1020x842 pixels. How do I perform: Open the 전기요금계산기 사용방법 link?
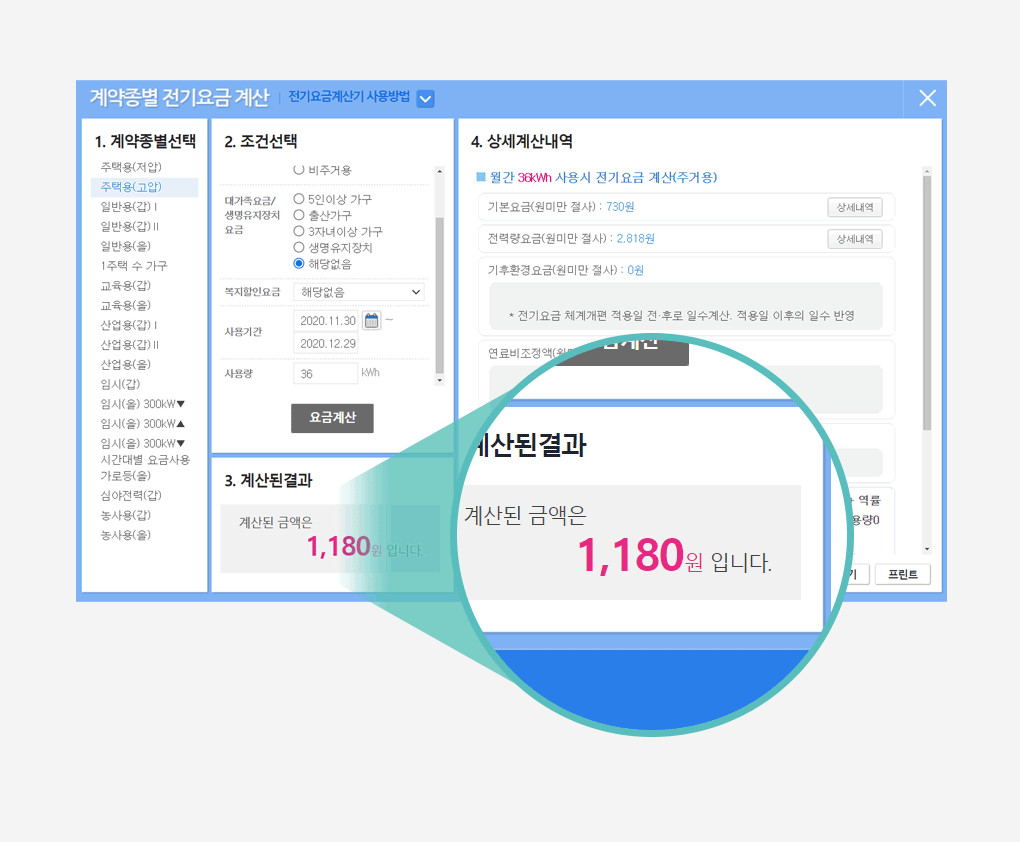click(x=349, y=98)
